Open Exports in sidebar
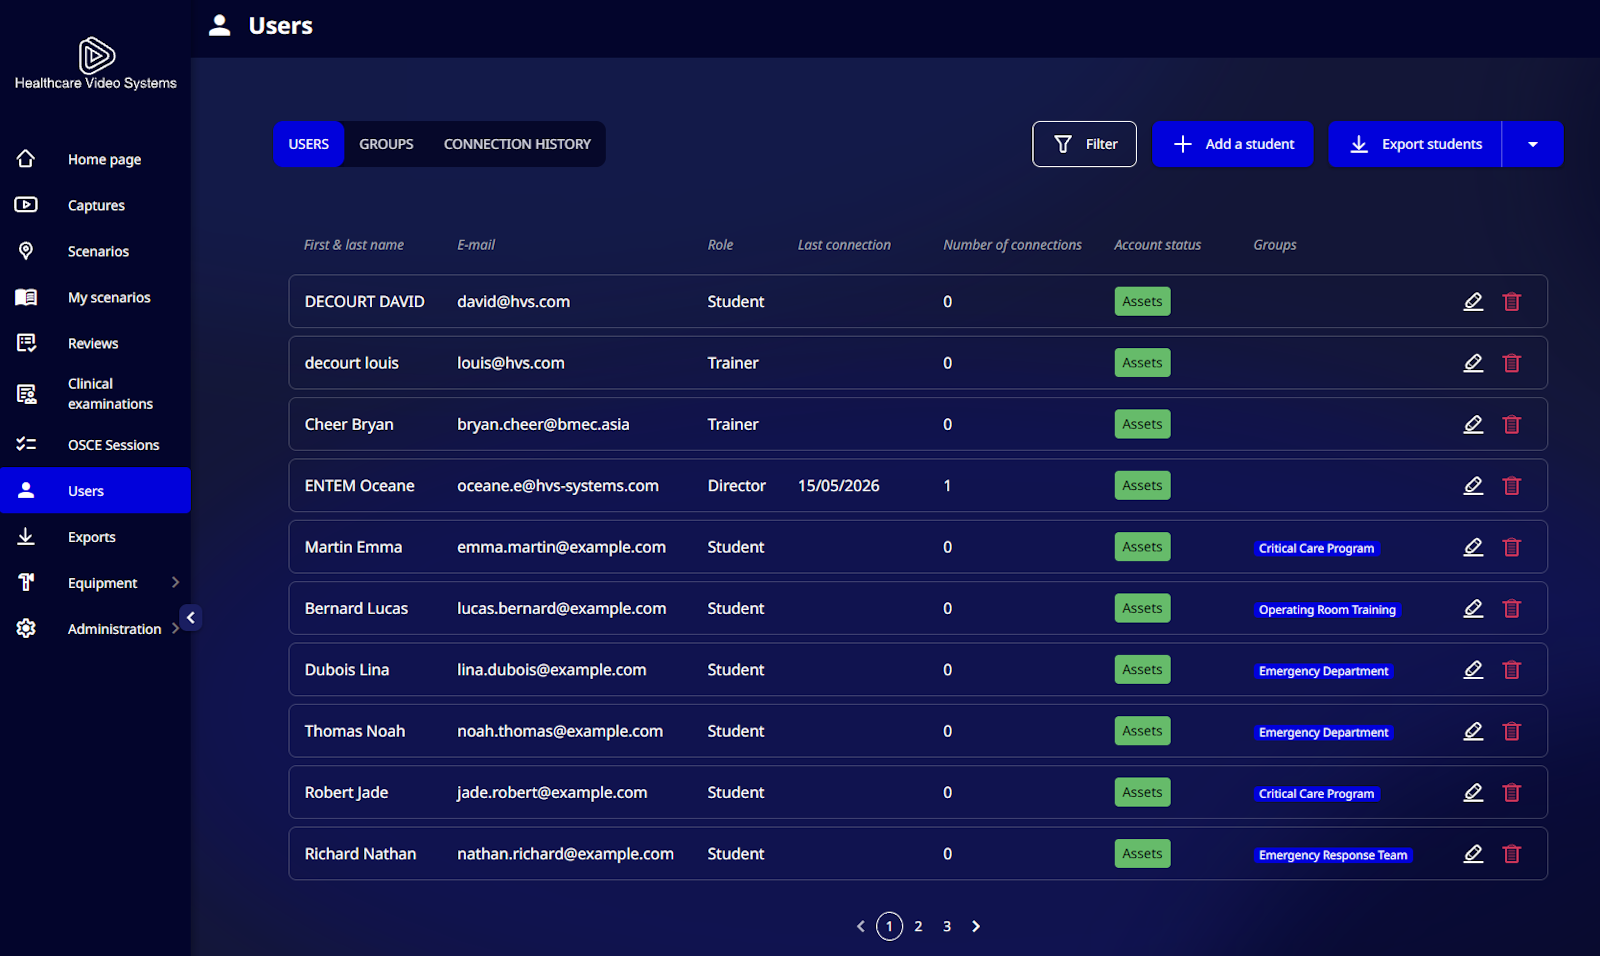Image resolution: width=1600 pixels, height=956 pixels. coord(95,537)
